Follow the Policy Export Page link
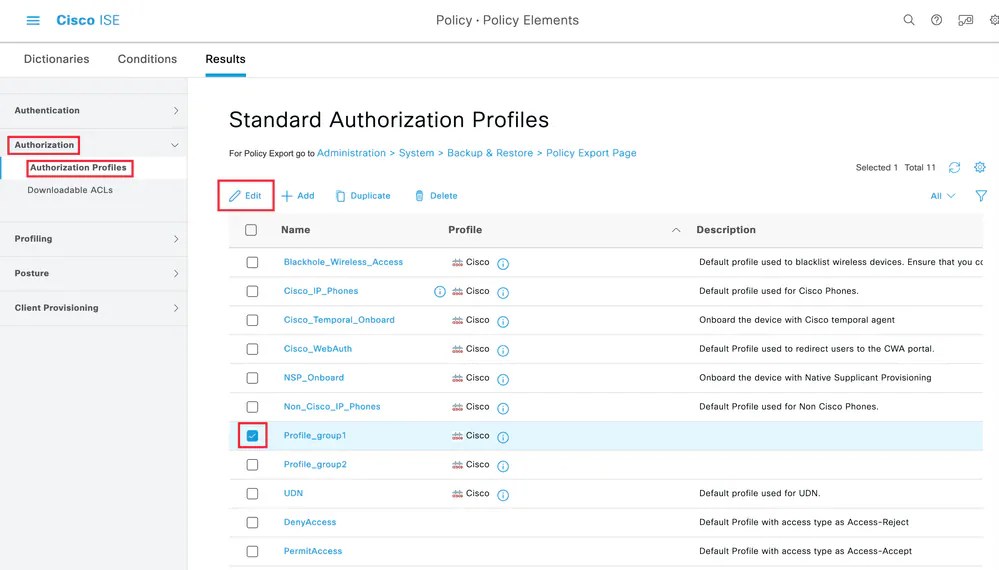The height and width of the screenshot is (570, 999). click(x=591, y=153)
